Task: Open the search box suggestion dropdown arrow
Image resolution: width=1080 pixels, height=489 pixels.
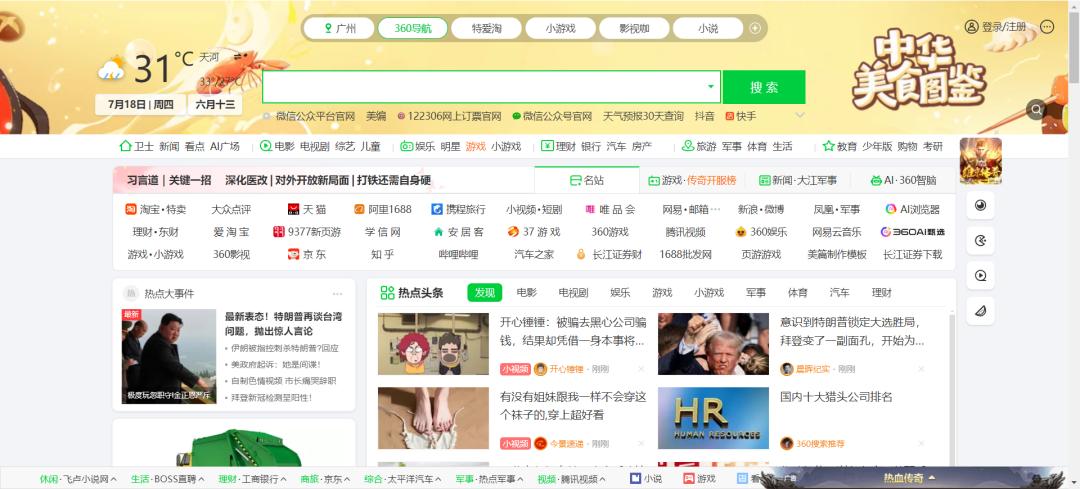Action: coord(711,87)
